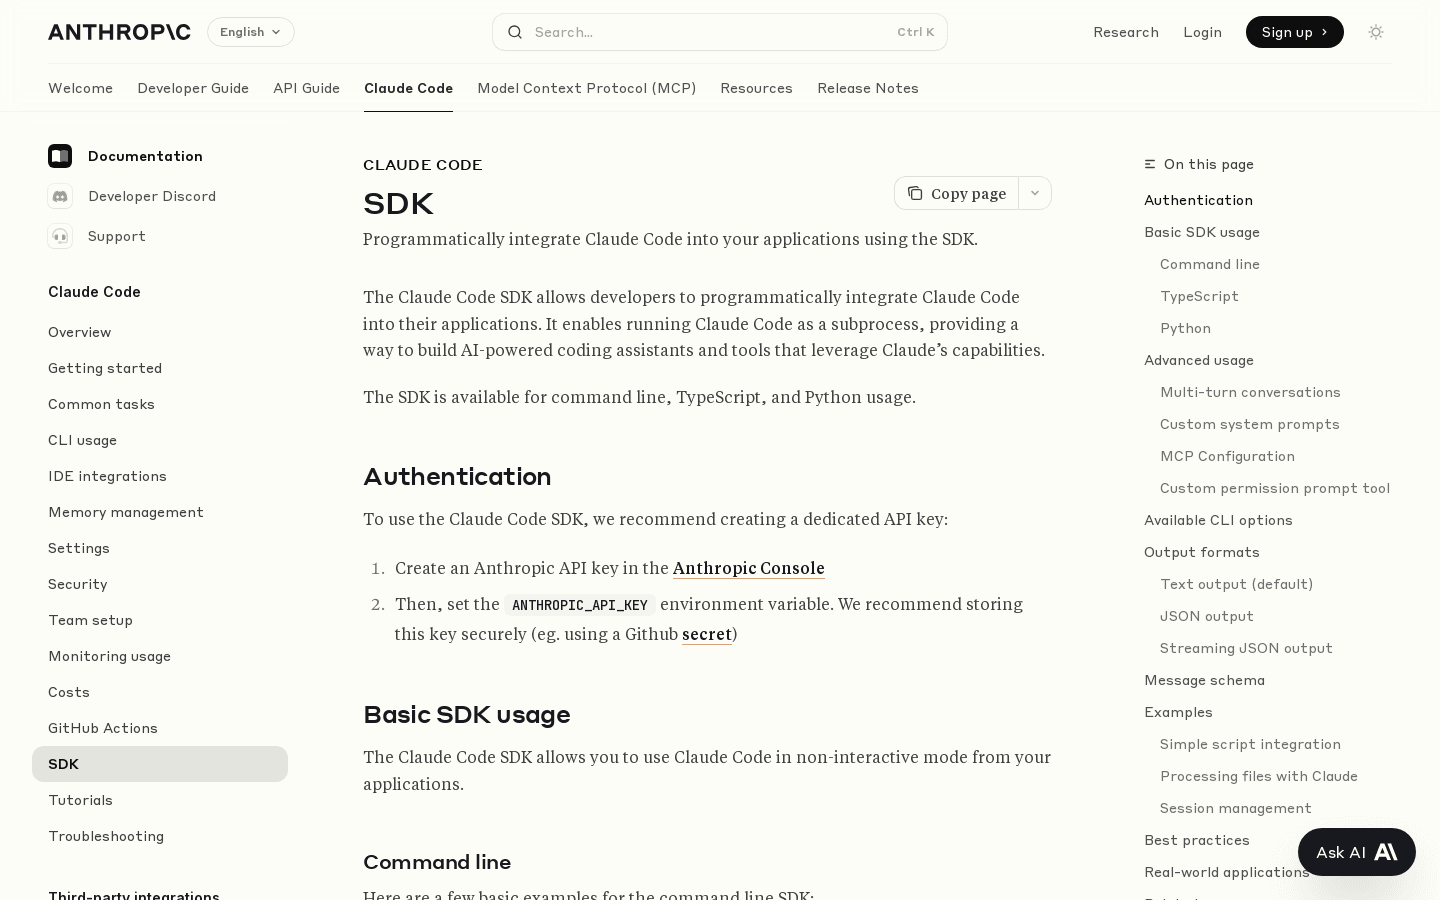The height and width of the screenshot is (900, 1440).
Task: Open Ask AI assistant
Action: tap(1356, 852)
